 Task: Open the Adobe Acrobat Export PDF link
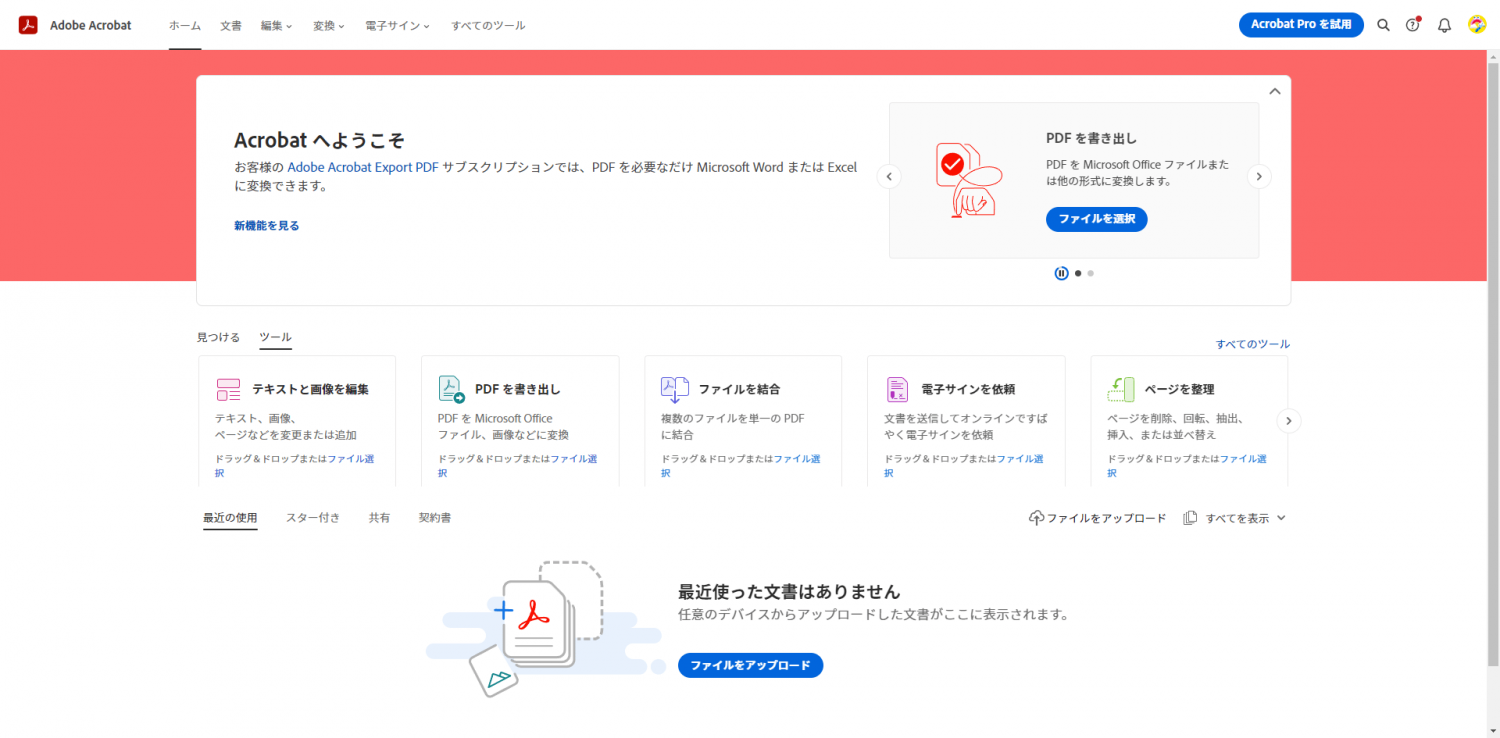point(363,167)
